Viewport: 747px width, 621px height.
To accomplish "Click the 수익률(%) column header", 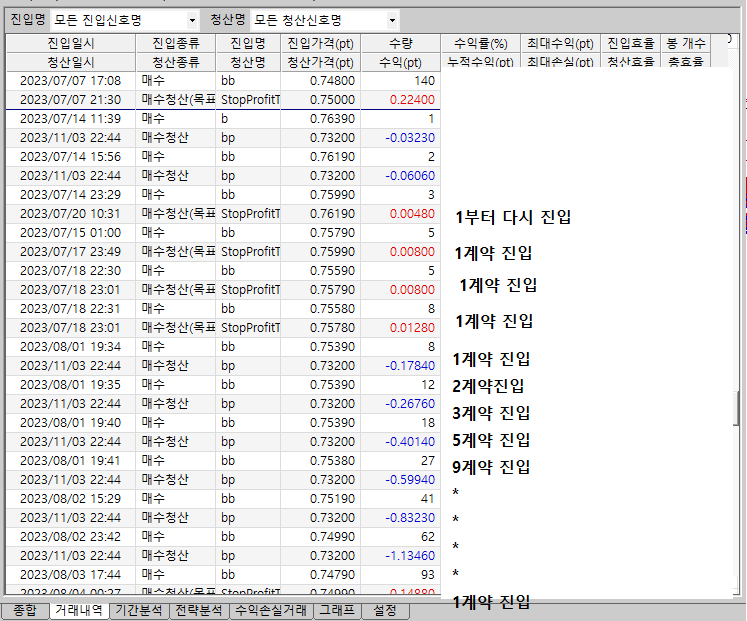I will (480, 44).
